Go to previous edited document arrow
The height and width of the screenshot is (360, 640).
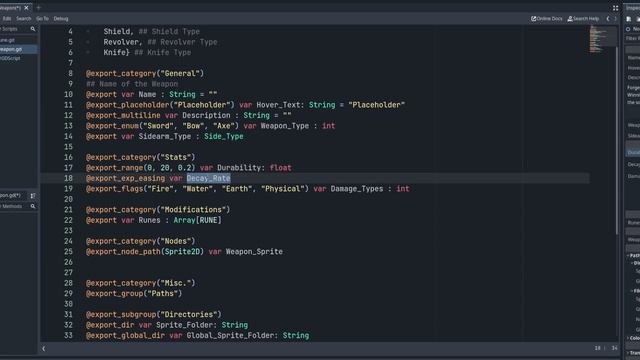pyautogui.click(x=608, y=19)
